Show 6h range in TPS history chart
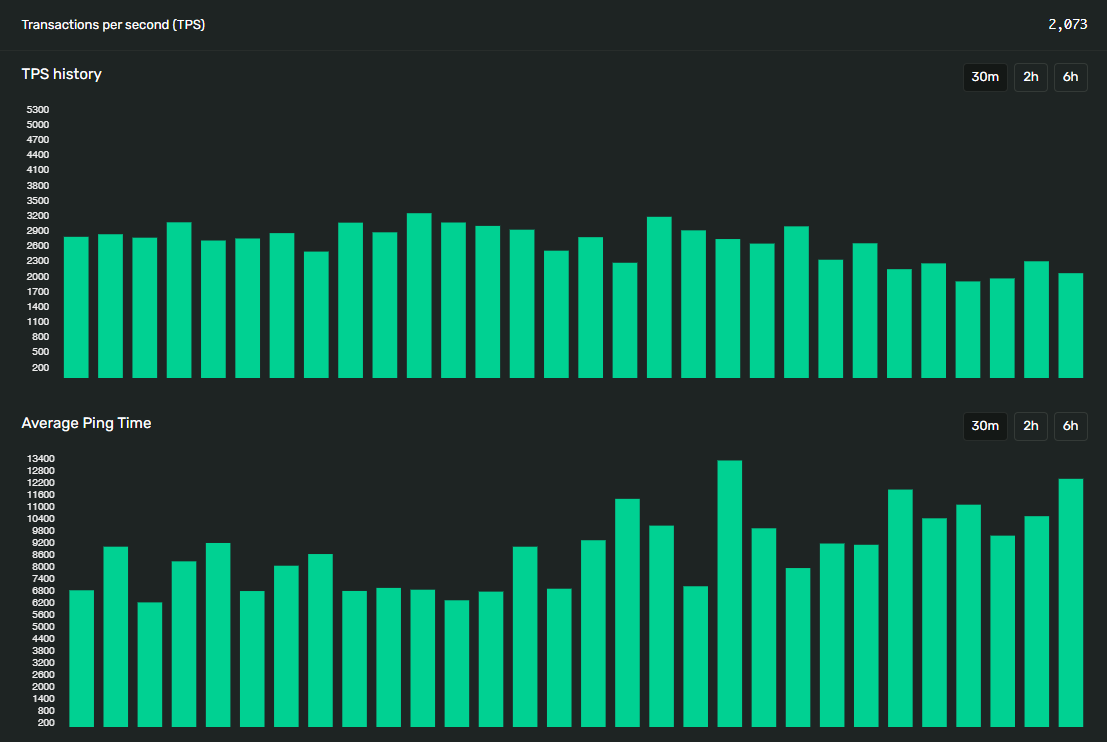1107x742 pixels. pos(1070,77)
